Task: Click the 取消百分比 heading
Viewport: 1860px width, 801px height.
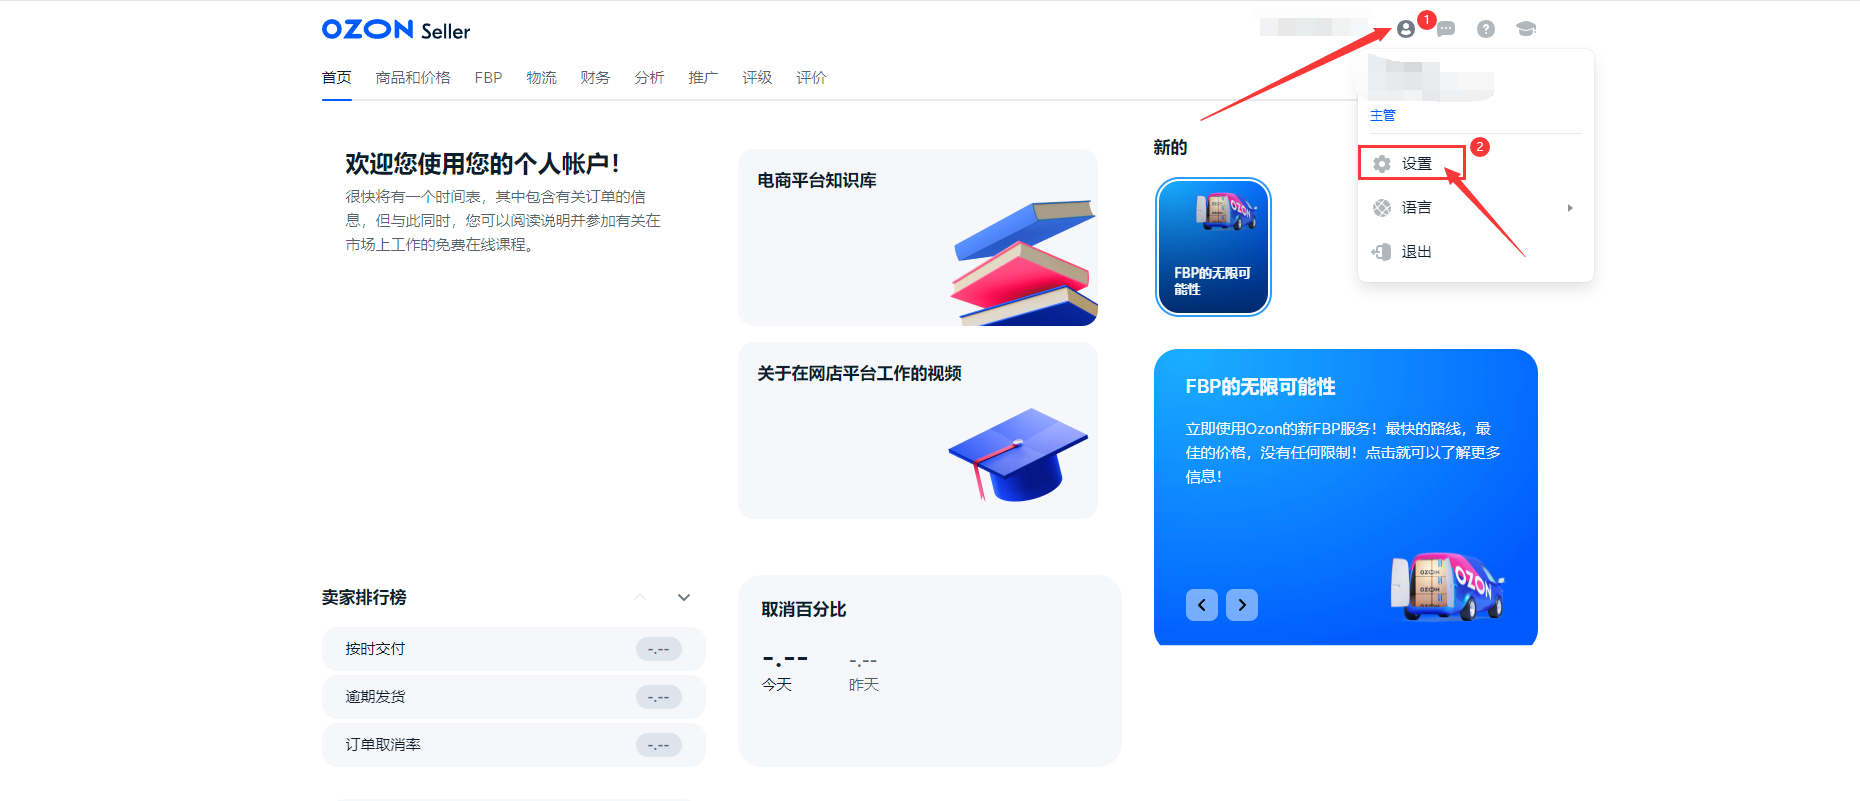Action: pyautogui.click(x=804, y=609)
